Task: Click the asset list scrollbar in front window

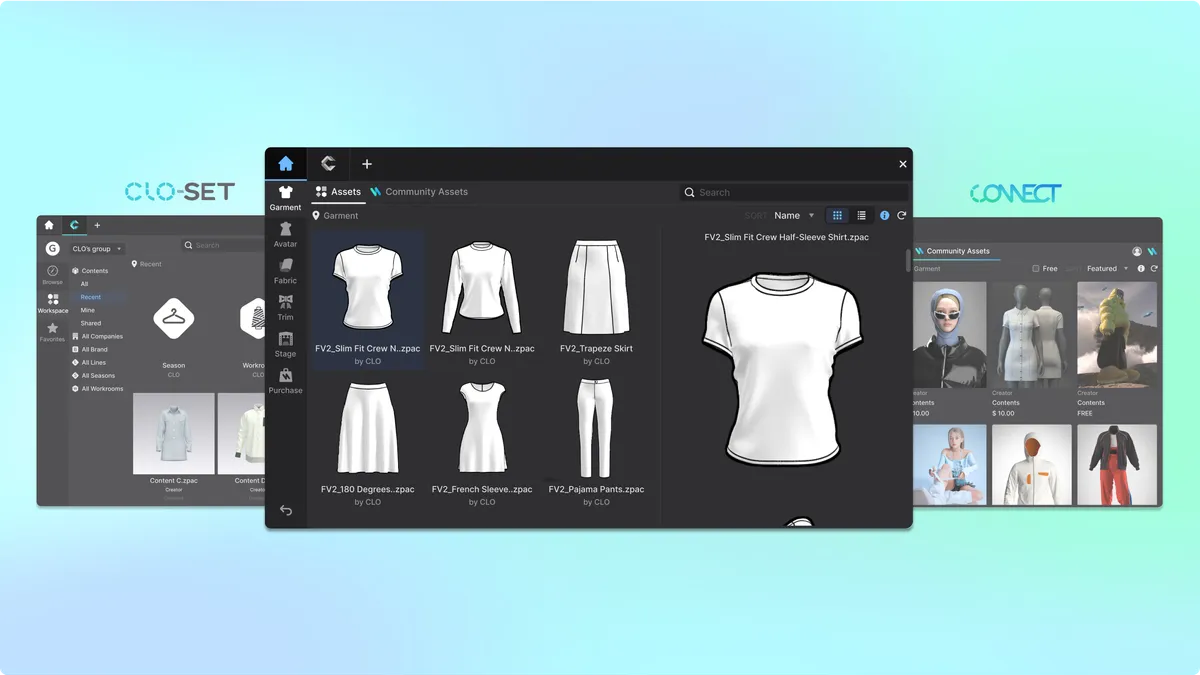Action: pyautogui.click(x=908, y=260)
